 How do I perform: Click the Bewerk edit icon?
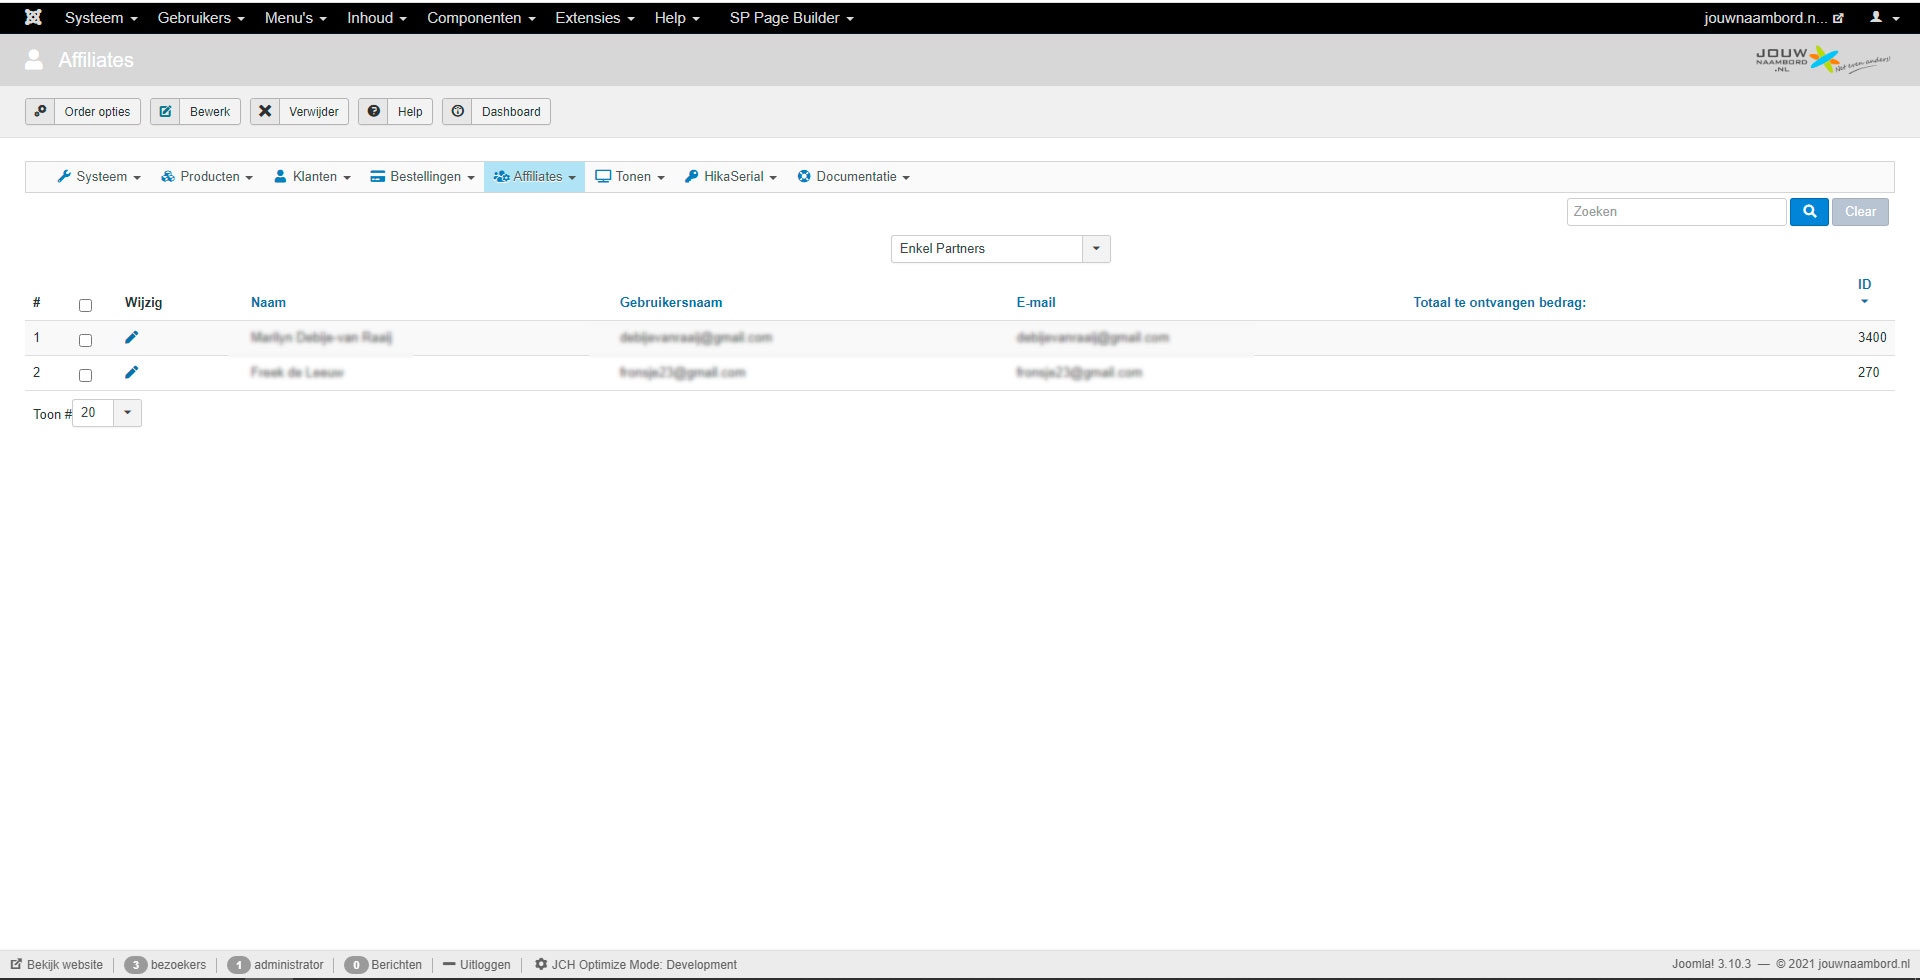click(166, 111)
